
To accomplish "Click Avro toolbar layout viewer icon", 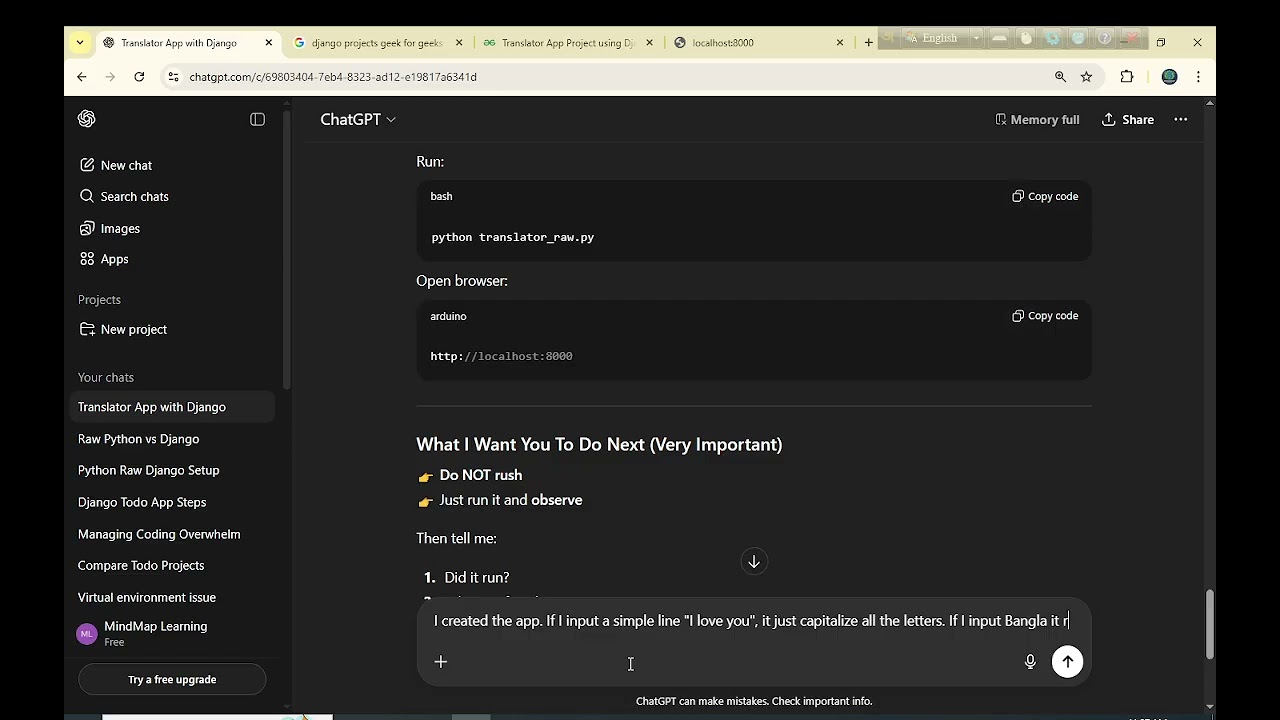I will click(998, 38).
